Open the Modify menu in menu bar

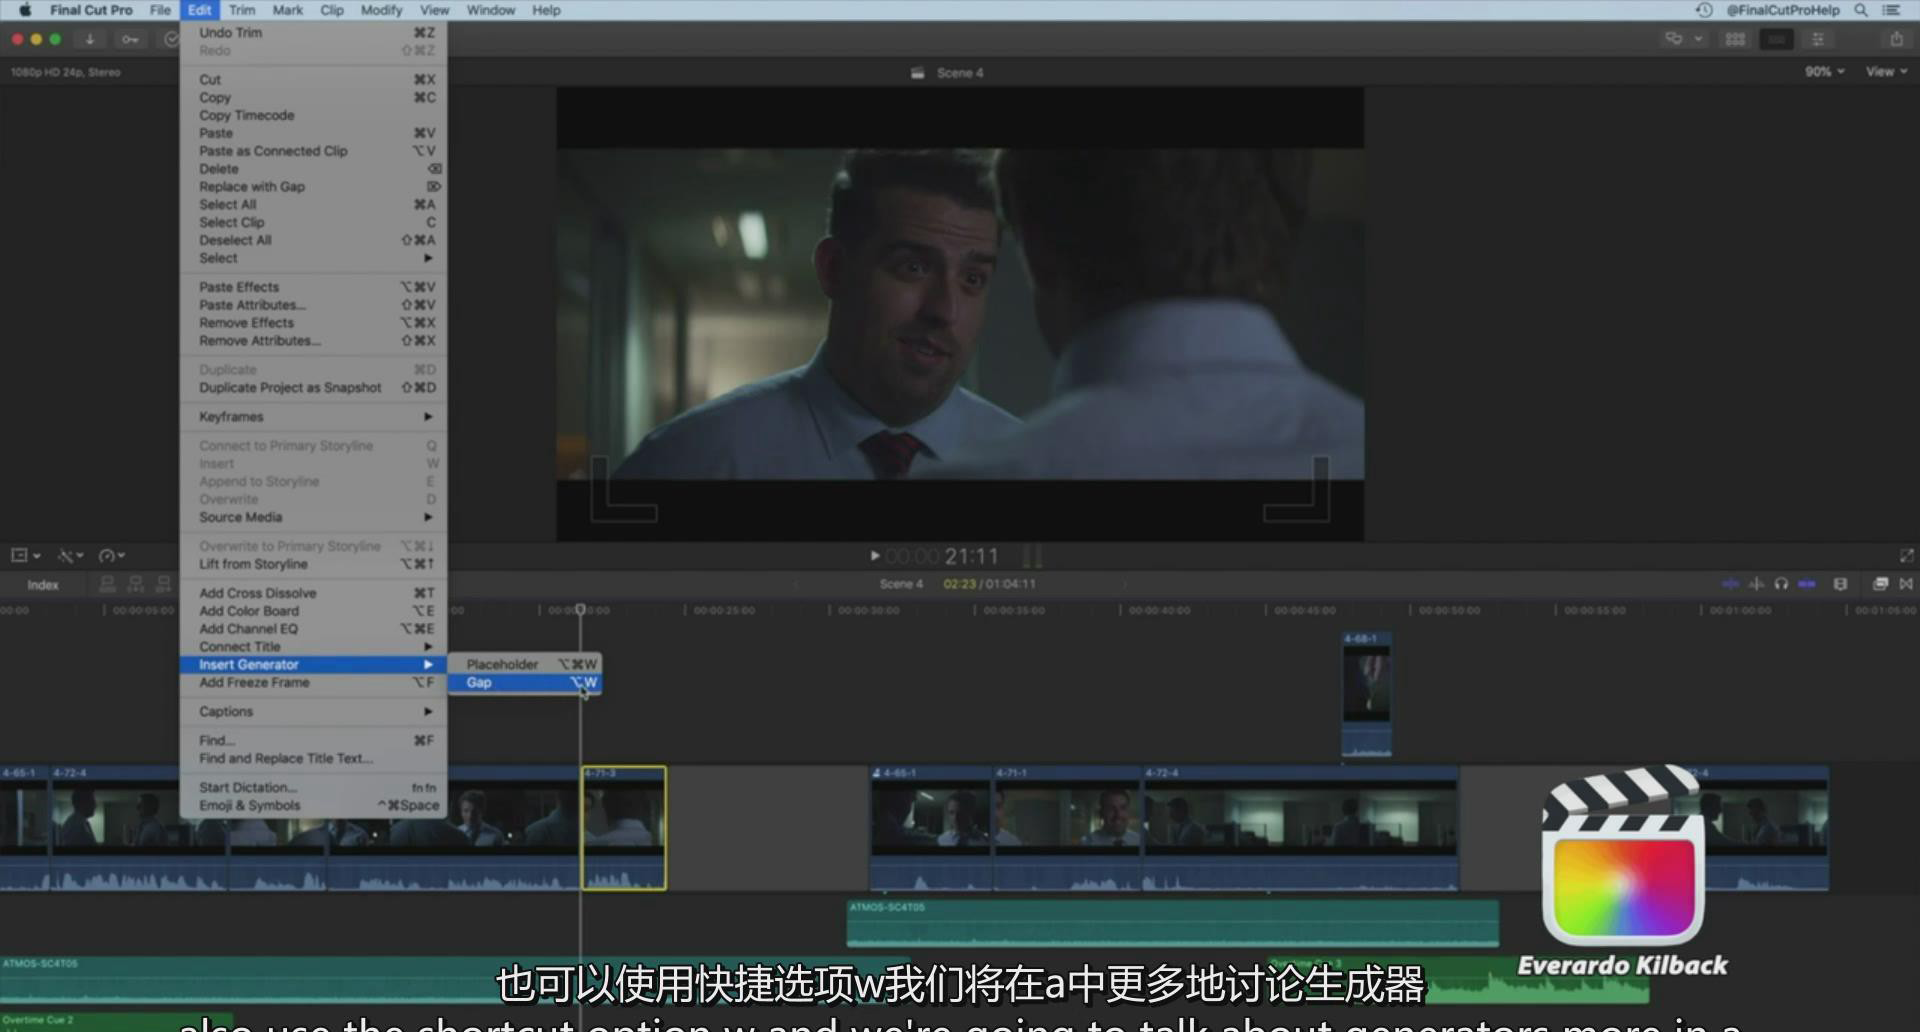(381, 10)
